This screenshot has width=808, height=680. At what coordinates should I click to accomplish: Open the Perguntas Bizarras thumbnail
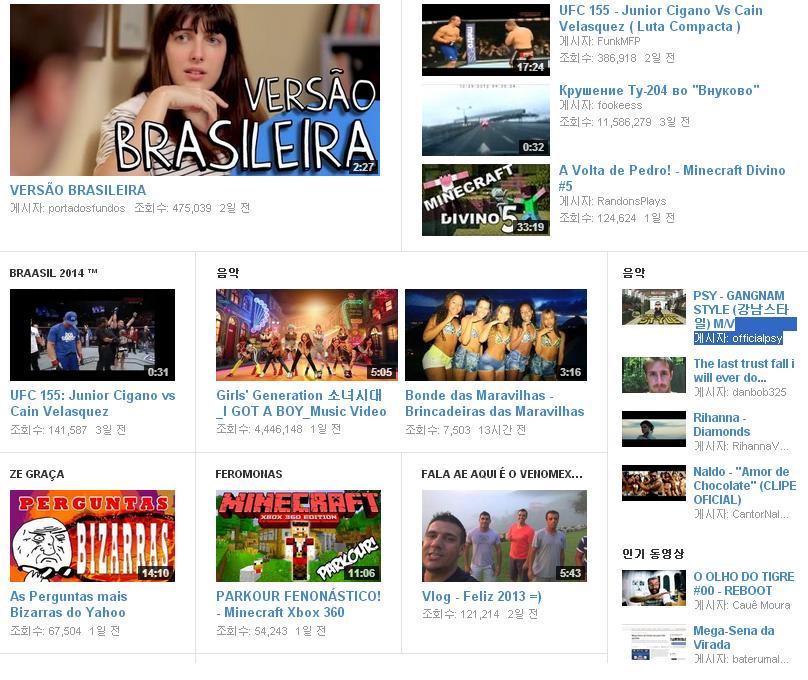[92, 535]
